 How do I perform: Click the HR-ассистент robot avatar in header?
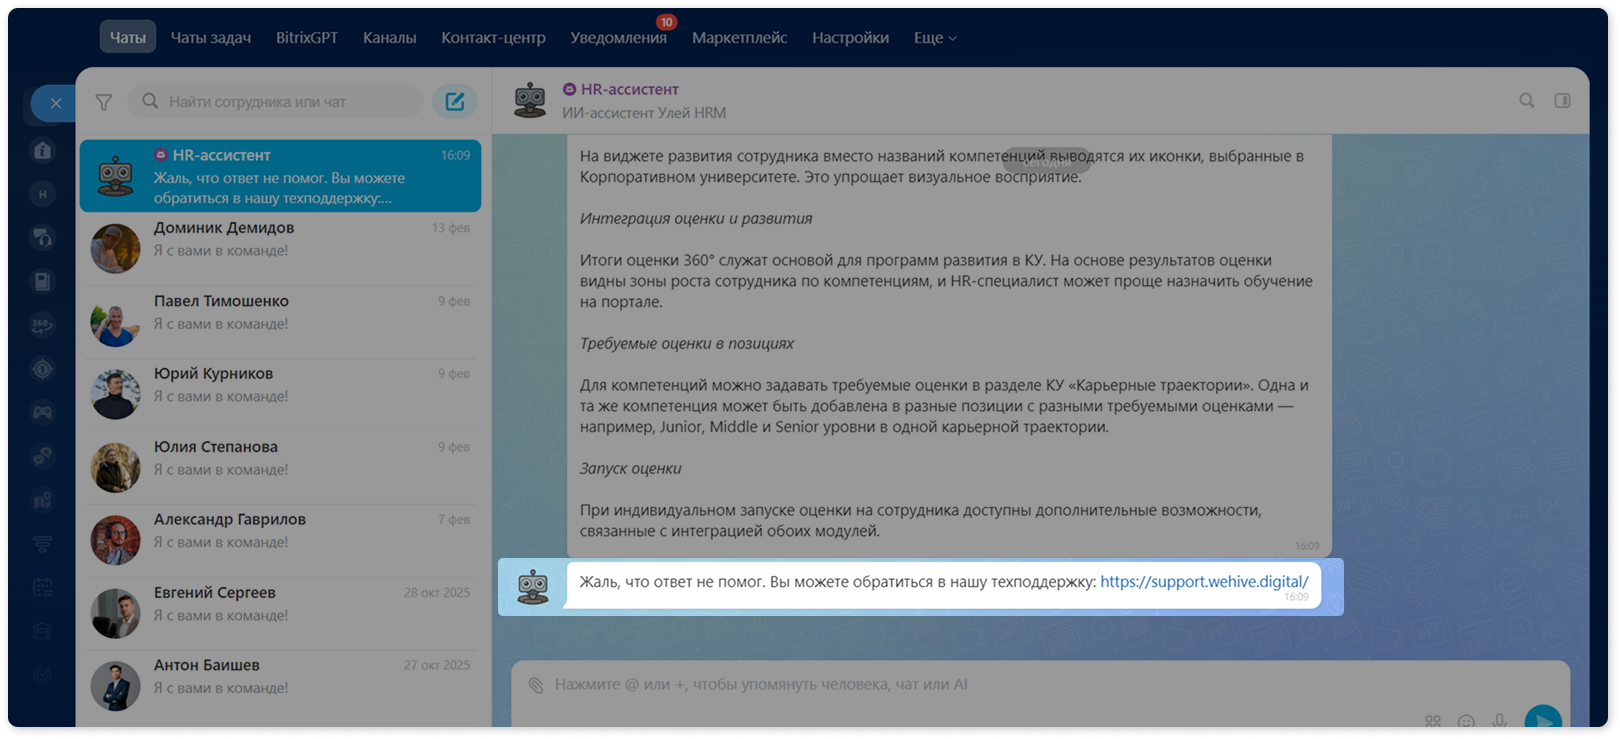530,101
